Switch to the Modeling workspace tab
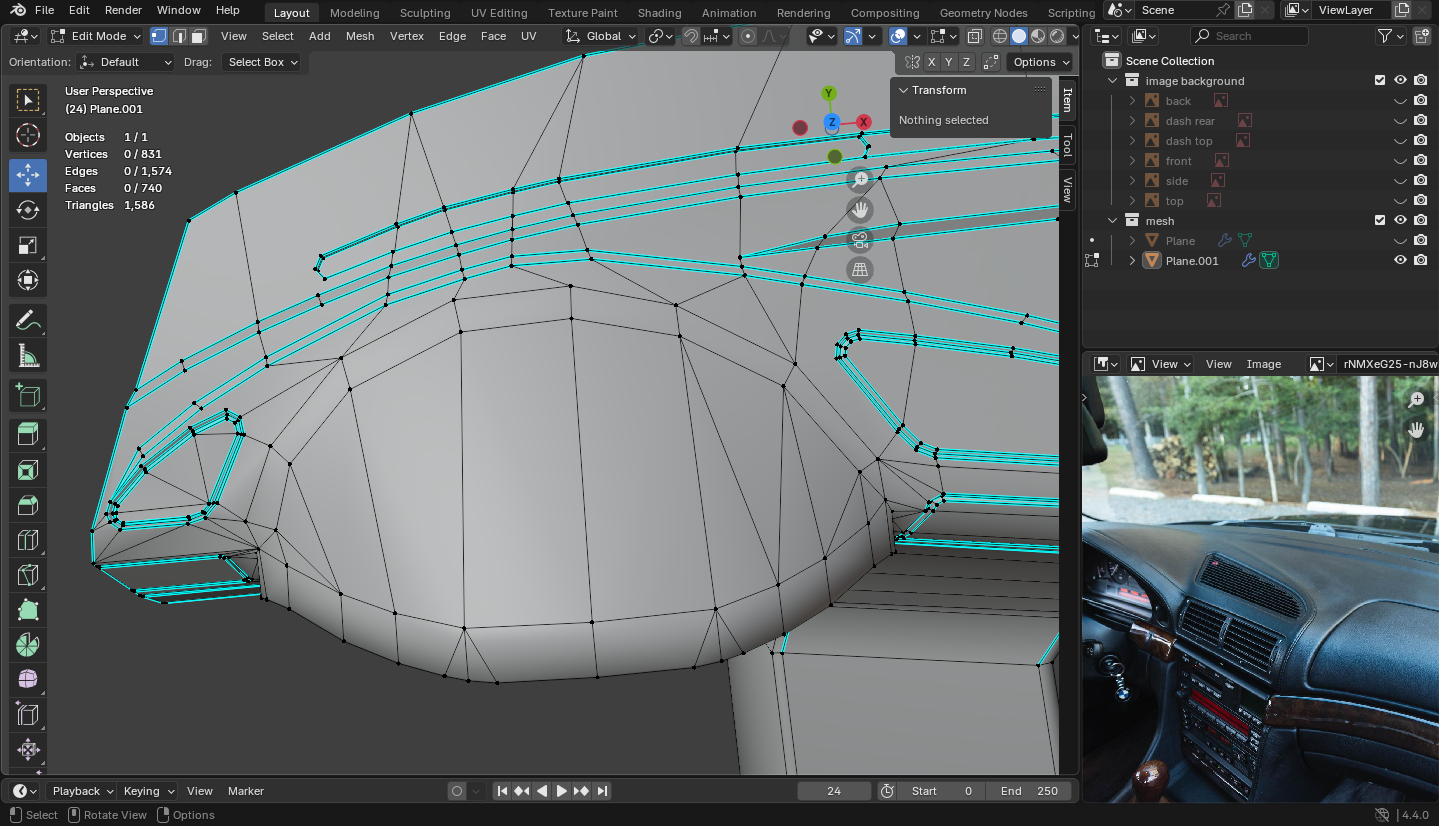This screenshot has width=1439, height=826. (355, 13)
